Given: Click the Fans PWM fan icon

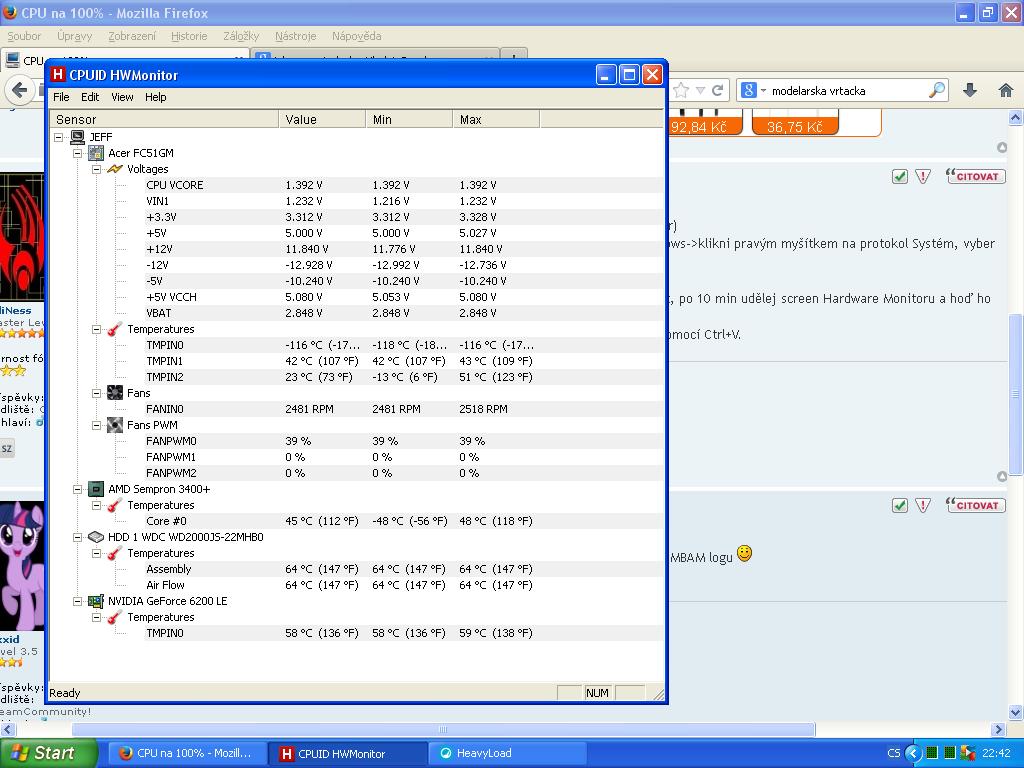Looking at the screenshot, I should (x=115, y=425).
